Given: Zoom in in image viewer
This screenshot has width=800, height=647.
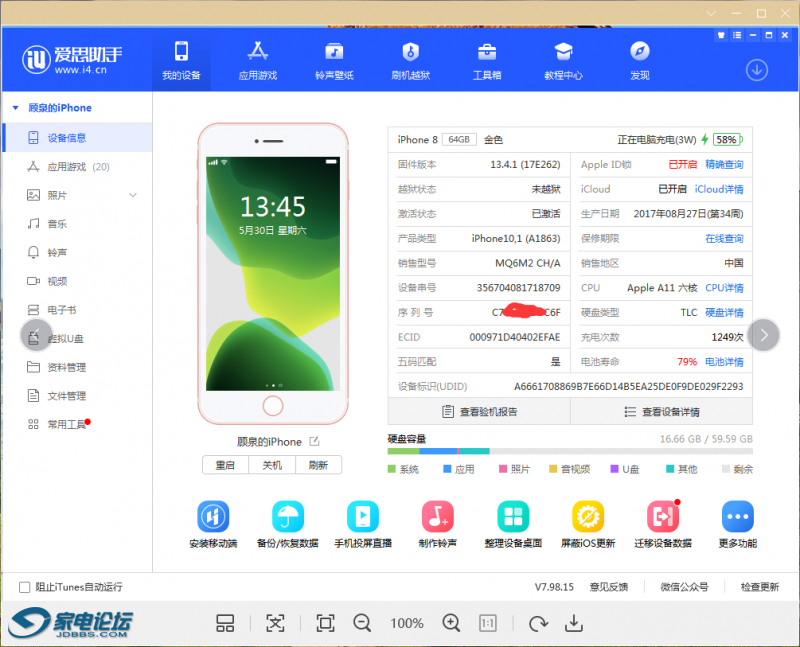Looking at the screenshot, I should click(452, 623).
